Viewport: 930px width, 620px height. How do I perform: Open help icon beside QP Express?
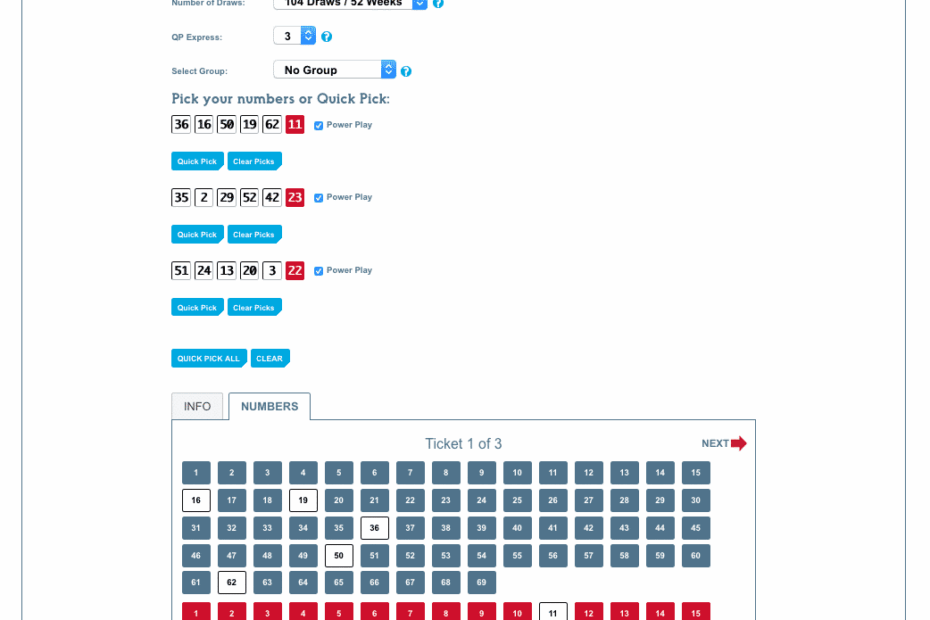click(x=326, y=37)
